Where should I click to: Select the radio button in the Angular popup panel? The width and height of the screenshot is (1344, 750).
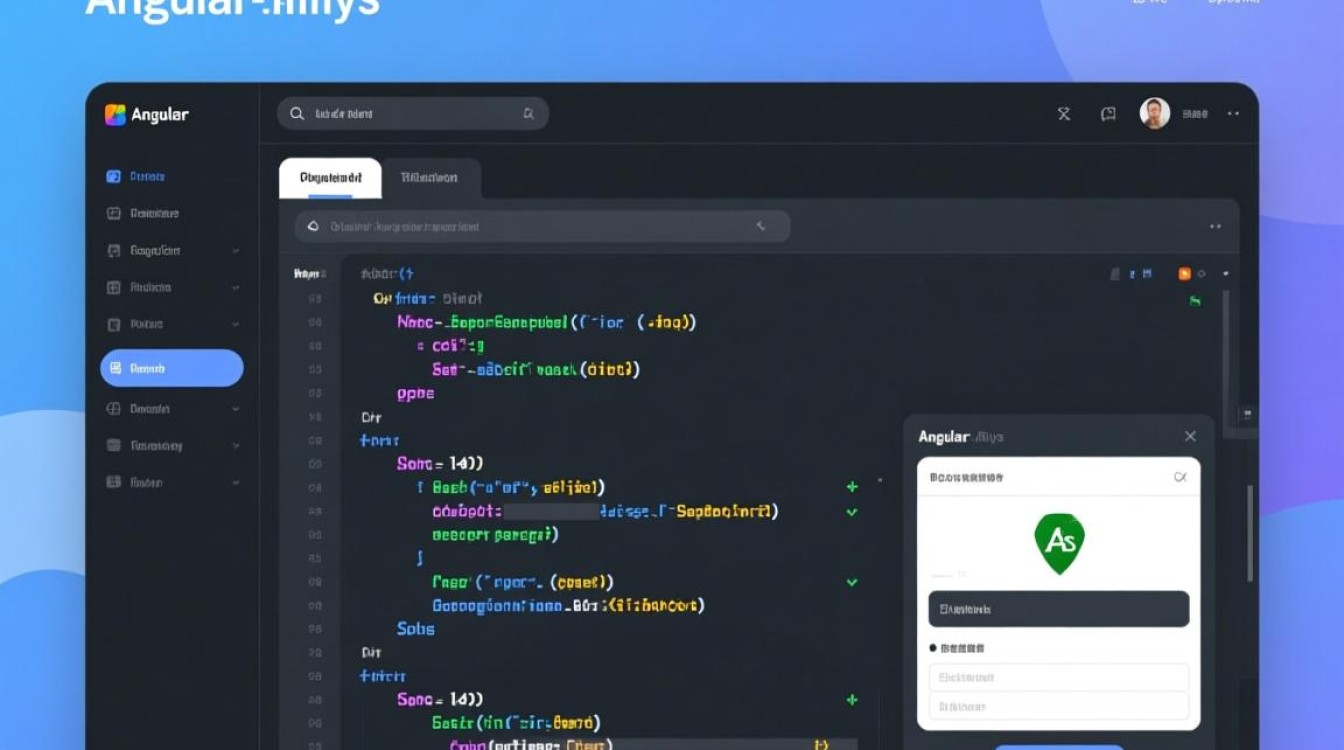(x=931, y=647)
